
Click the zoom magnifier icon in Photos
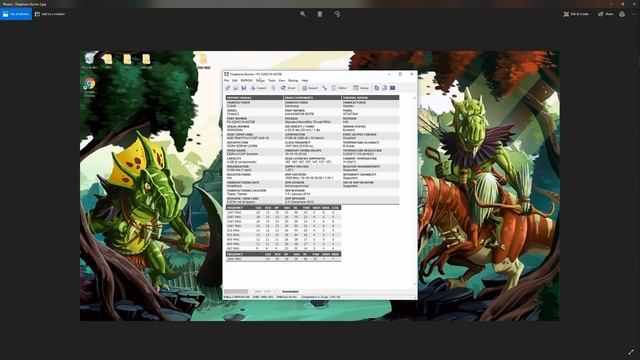point(303,14)
